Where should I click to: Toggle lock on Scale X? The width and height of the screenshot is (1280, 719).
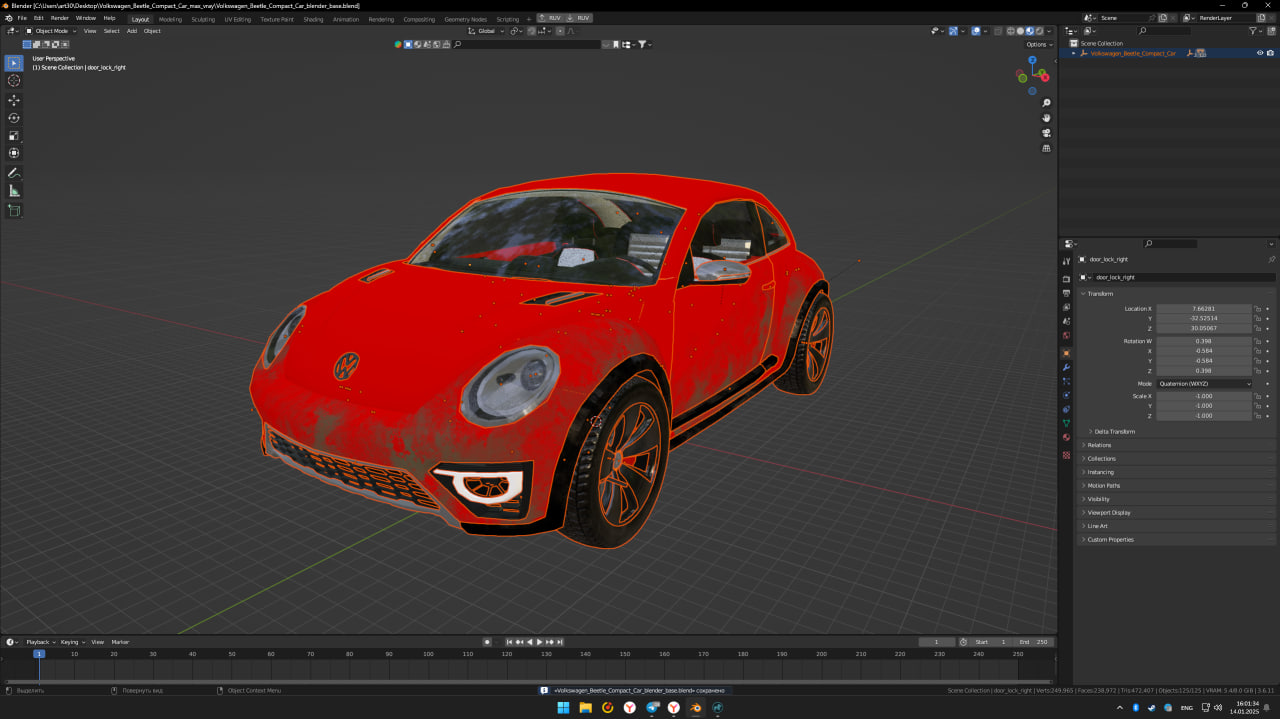pyautogui.click(x=1258, y=396)
